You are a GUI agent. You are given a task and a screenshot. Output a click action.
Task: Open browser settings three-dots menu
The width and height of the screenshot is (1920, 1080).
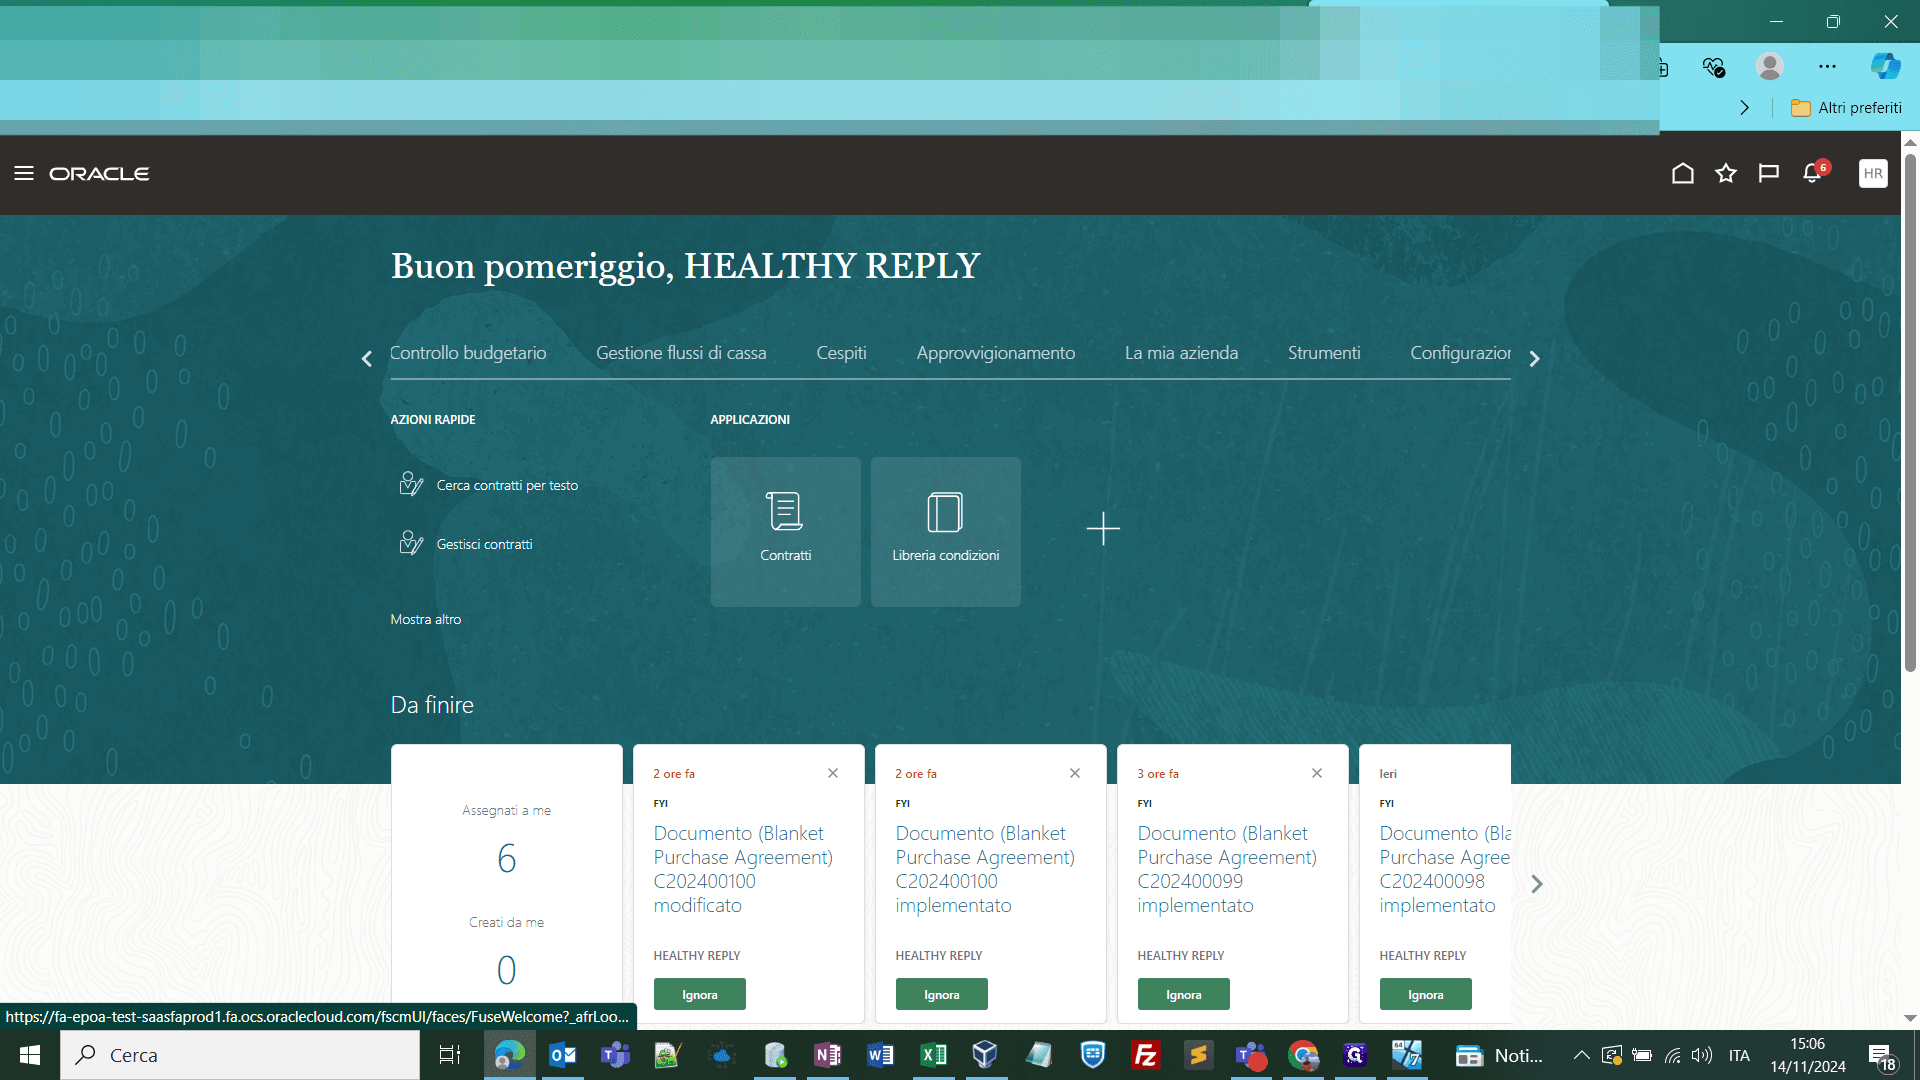1828,66
